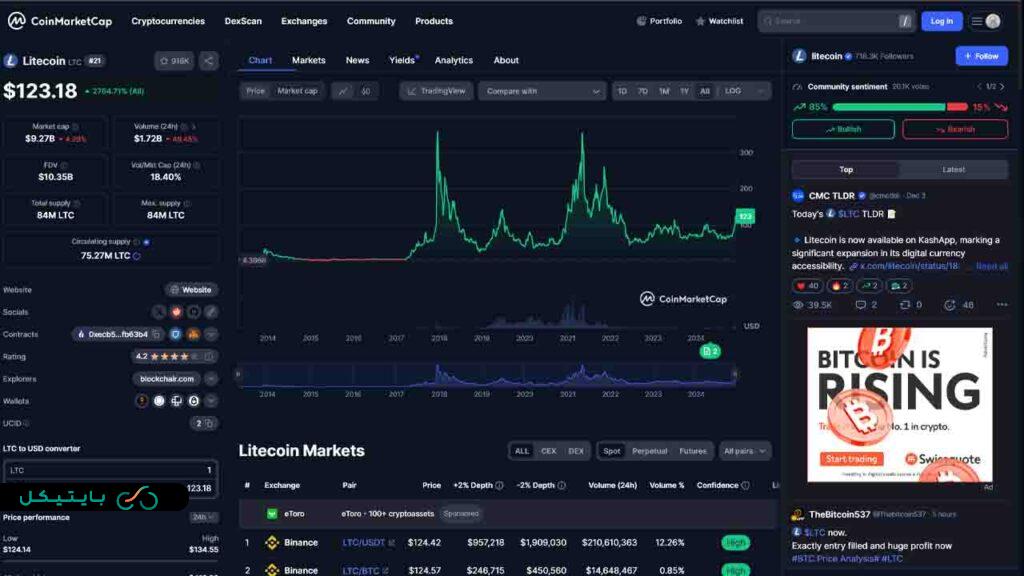The height and width of the screenshot is (576, 1024).
Task: Expand the Compare with dropdown
Action: coord(541,91)
